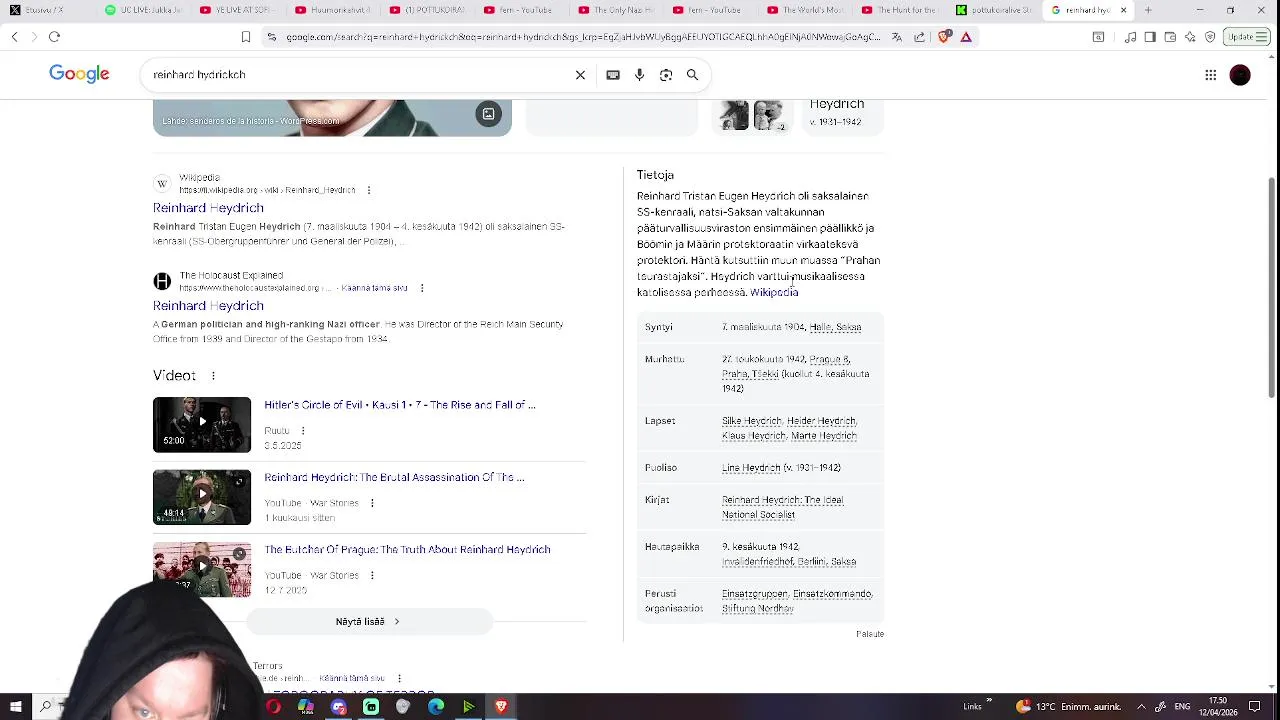The width and height of the screenshot is (1280, 720).
Task: Open the Halle, Saksa birthplace link
Action: (x=835, y=327)
